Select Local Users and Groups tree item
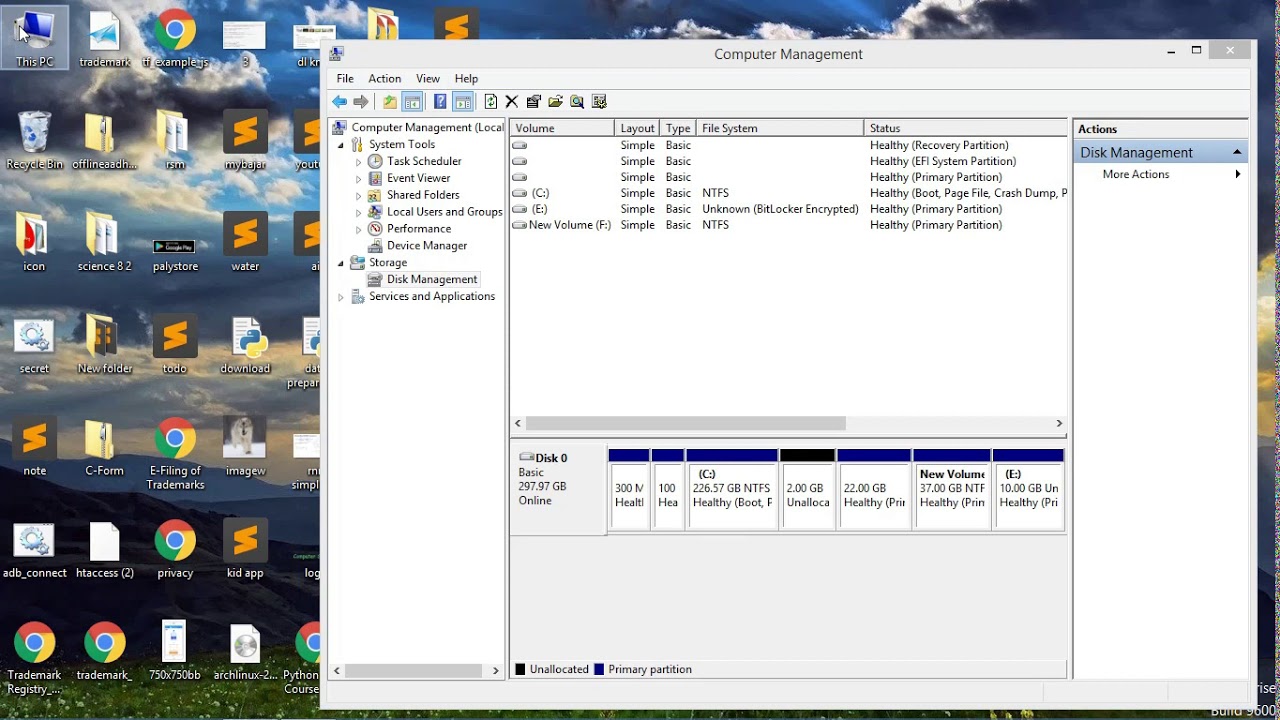Viewport: 1280px width, 720px height. pyautogui.click(x=444, y=212)
